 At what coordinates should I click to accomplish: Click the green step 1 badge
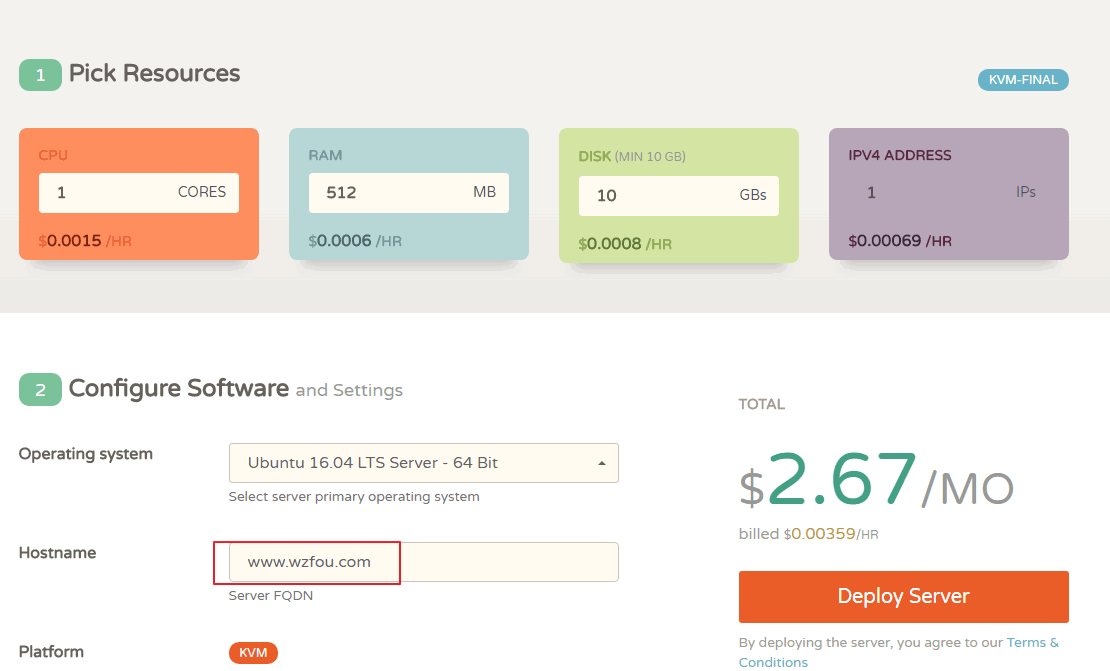pos(40,75)
